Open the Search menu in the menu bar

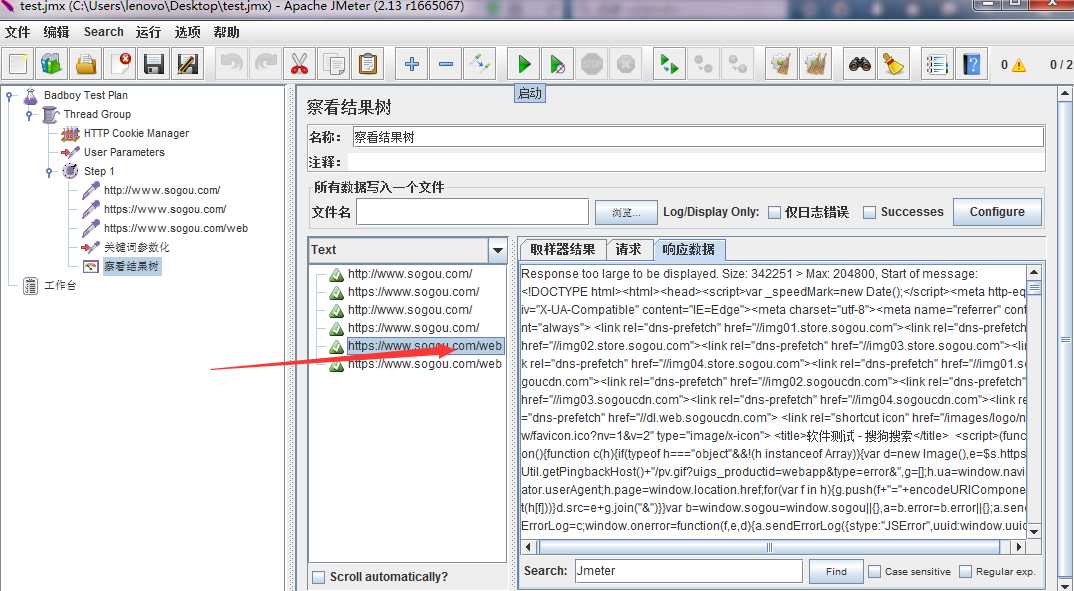[103, 32]
